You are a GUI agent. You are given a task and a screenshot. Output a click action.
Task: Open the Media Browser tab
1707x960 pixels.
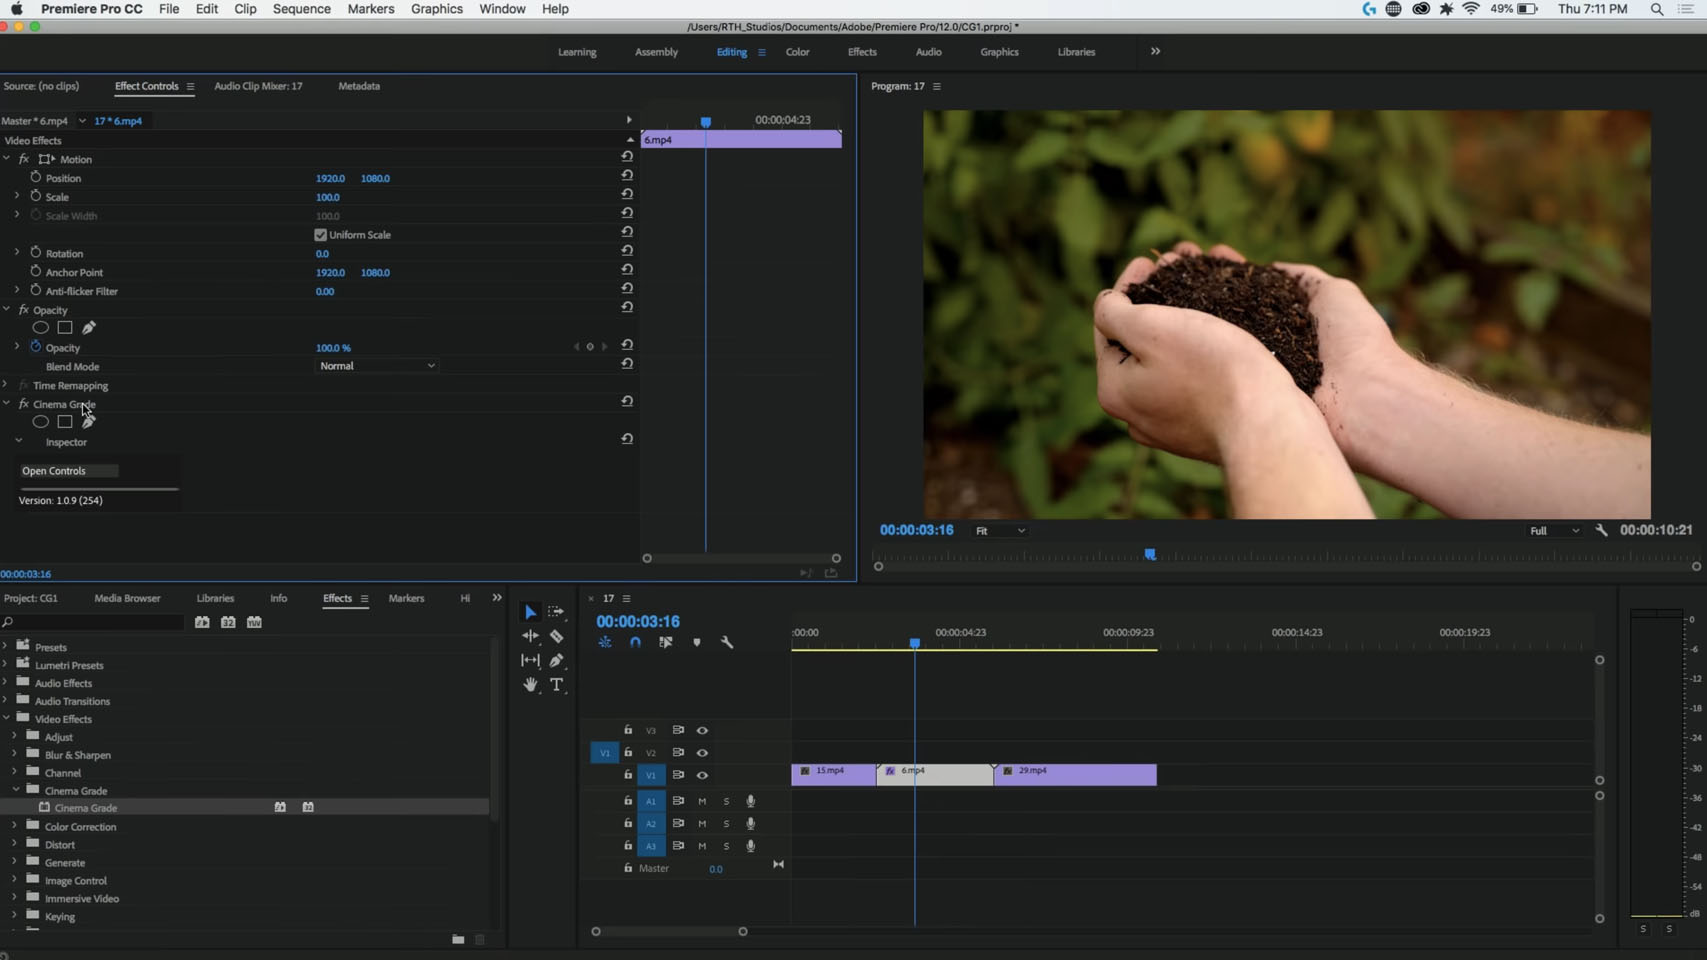[x=127, y=598]
